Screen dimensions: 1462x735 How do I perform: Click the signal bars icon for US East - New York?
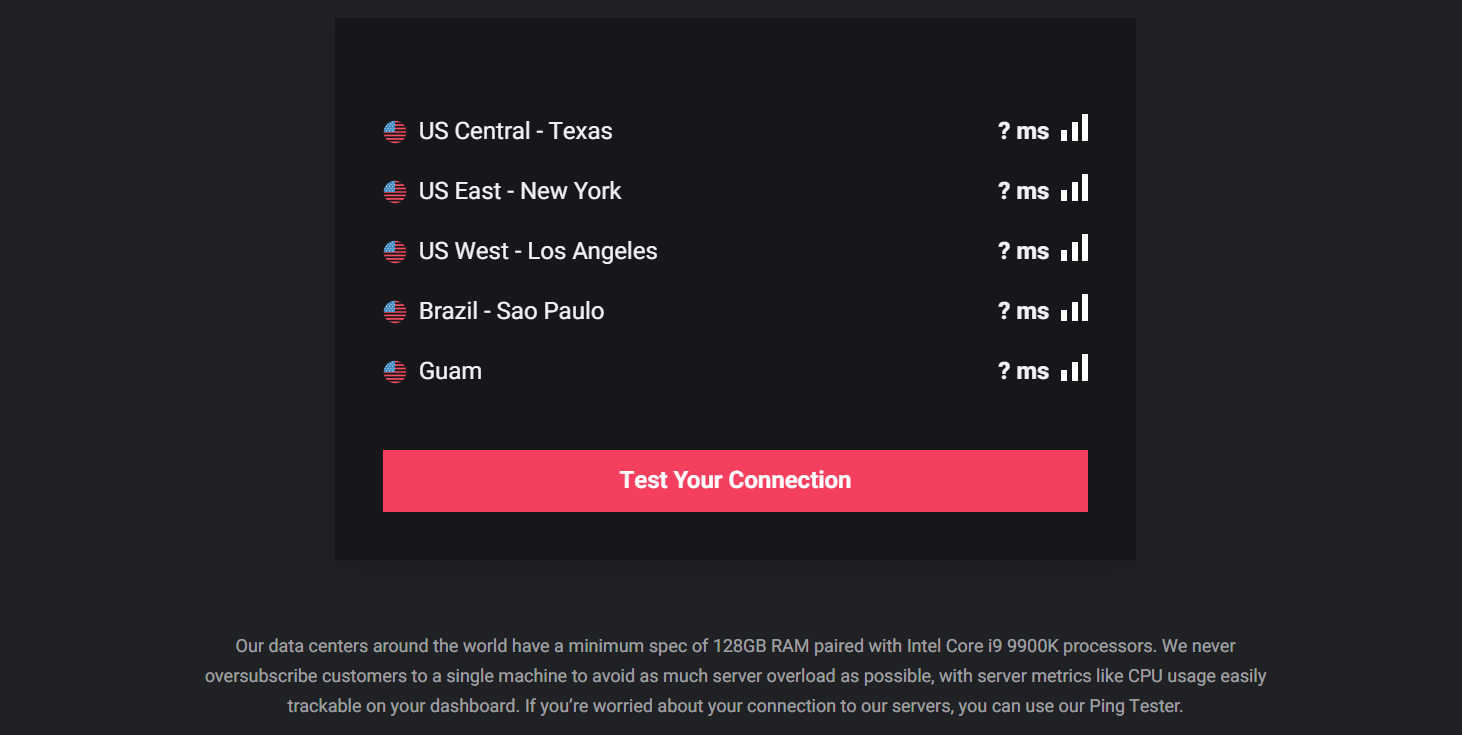click(1075, 188)
